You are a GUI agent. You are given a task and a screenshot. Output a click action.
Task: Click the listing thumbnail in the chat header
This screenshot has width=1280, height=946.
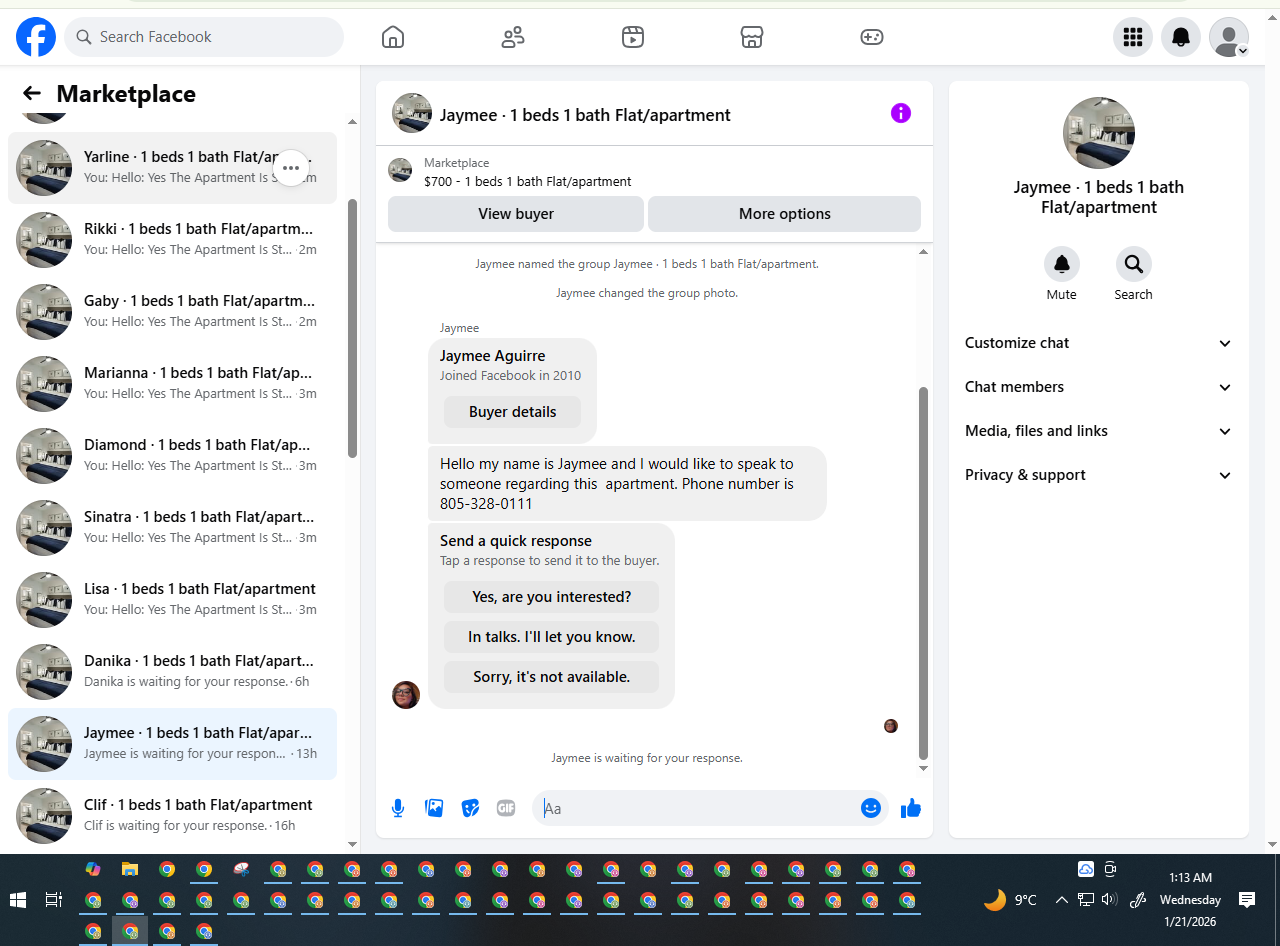pyautogui.click(x=412, y=113)
